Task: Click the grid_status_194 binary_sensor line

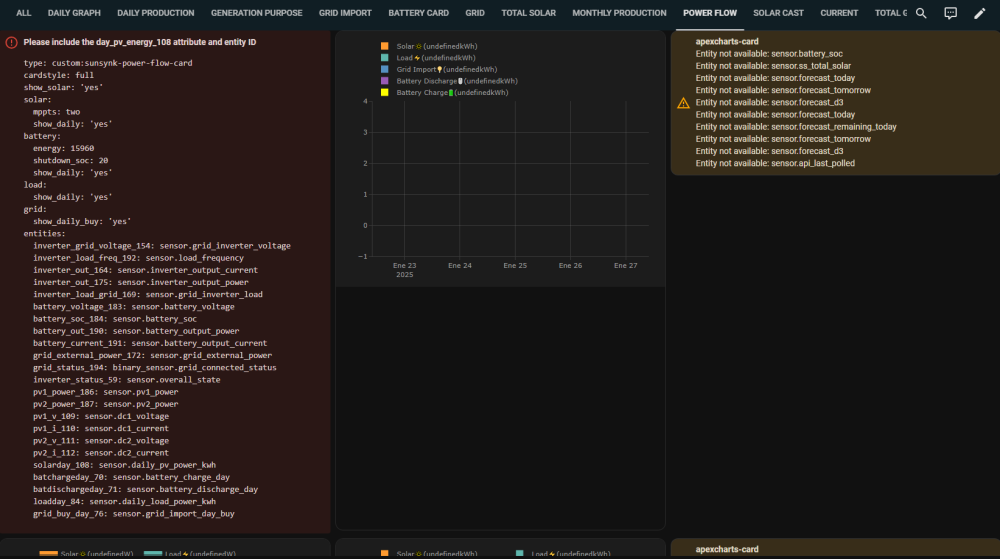Action: [155, 368]
